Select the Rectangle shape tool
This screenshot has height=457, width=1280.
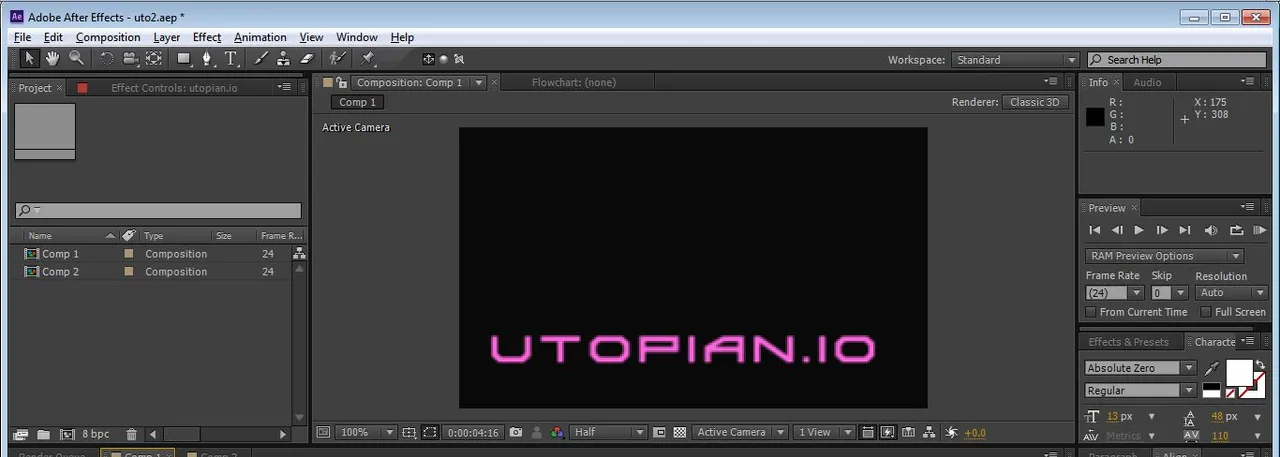(x=184, y=59)
